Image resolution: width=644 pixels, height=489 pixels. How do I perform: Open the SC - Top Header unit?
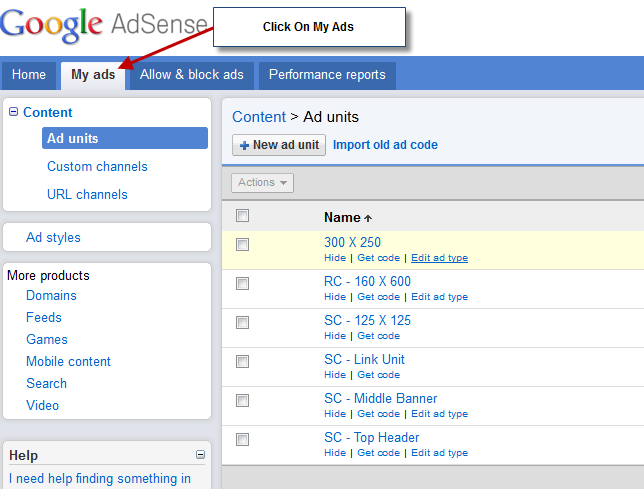point(372,437)
